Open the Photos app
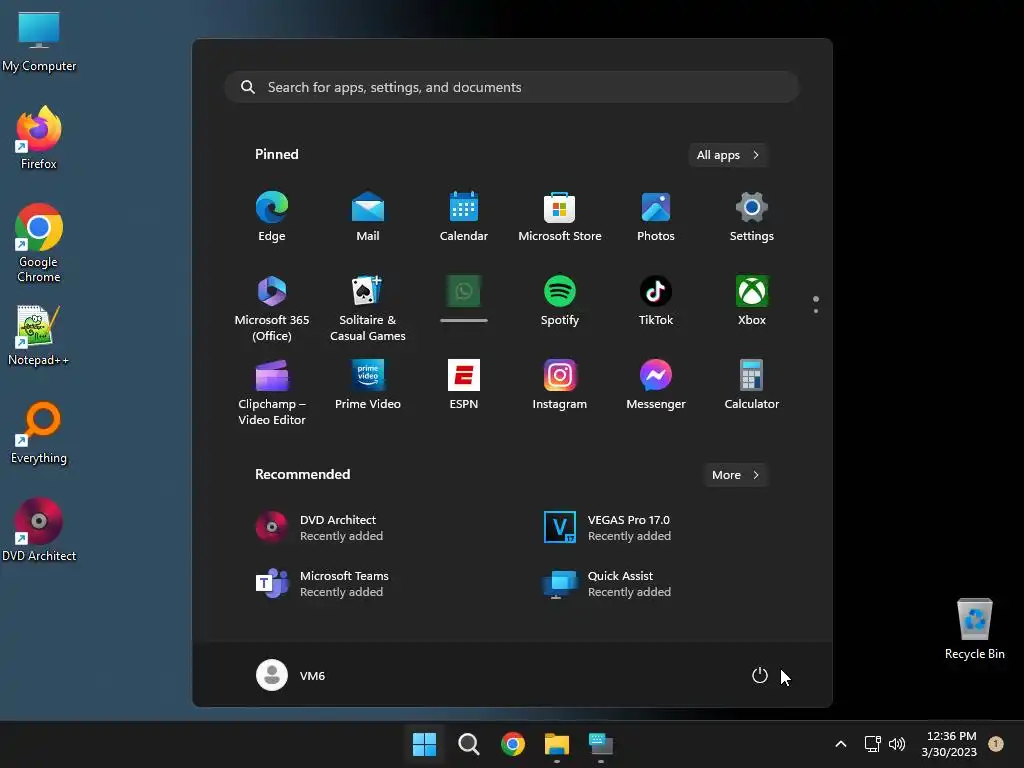 click(x=656, y=217)
